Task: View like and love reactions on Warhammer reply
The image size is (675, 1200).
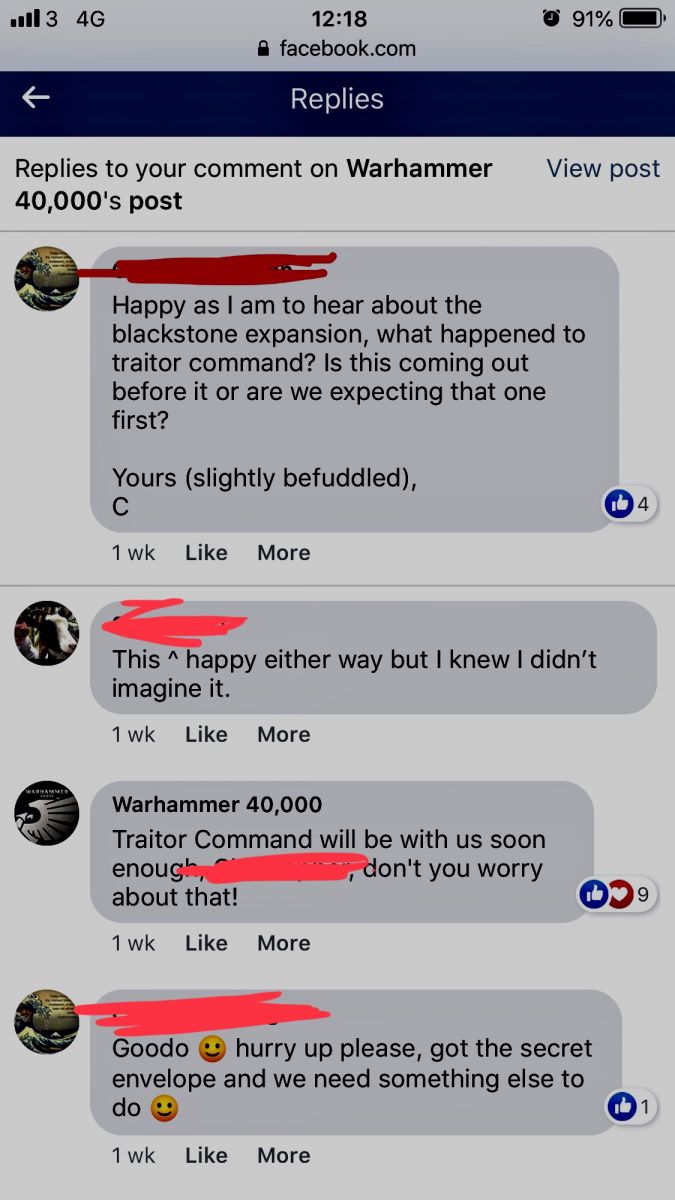Action: (618, 895)
